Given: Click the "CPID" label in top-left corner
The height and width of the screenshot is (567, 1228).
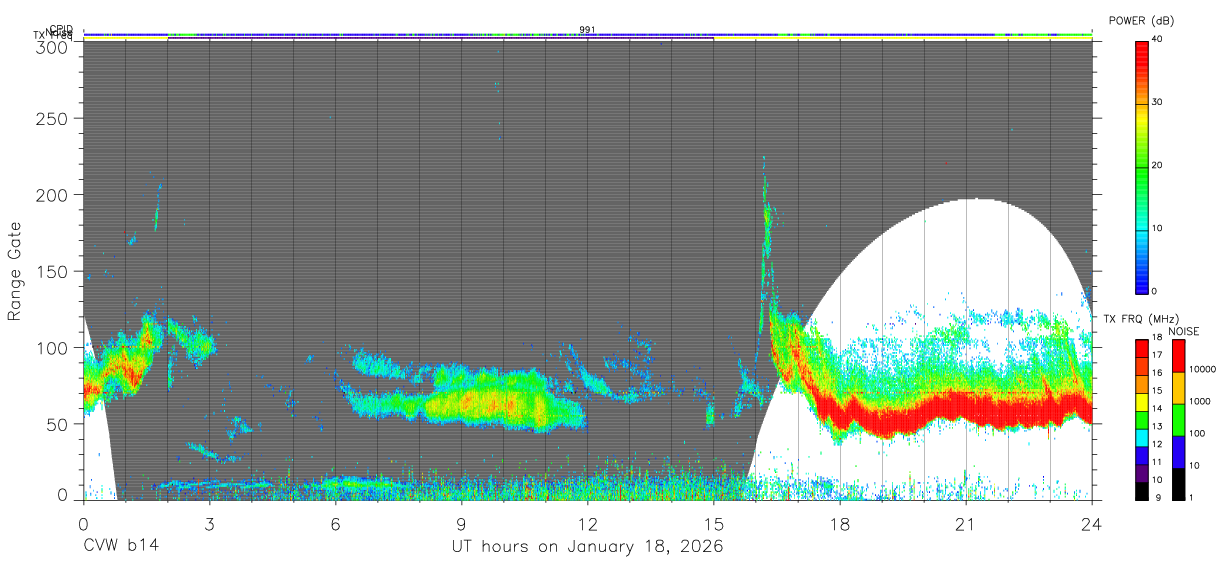Looking at the screenshot, I should click(x=61, y=29).
